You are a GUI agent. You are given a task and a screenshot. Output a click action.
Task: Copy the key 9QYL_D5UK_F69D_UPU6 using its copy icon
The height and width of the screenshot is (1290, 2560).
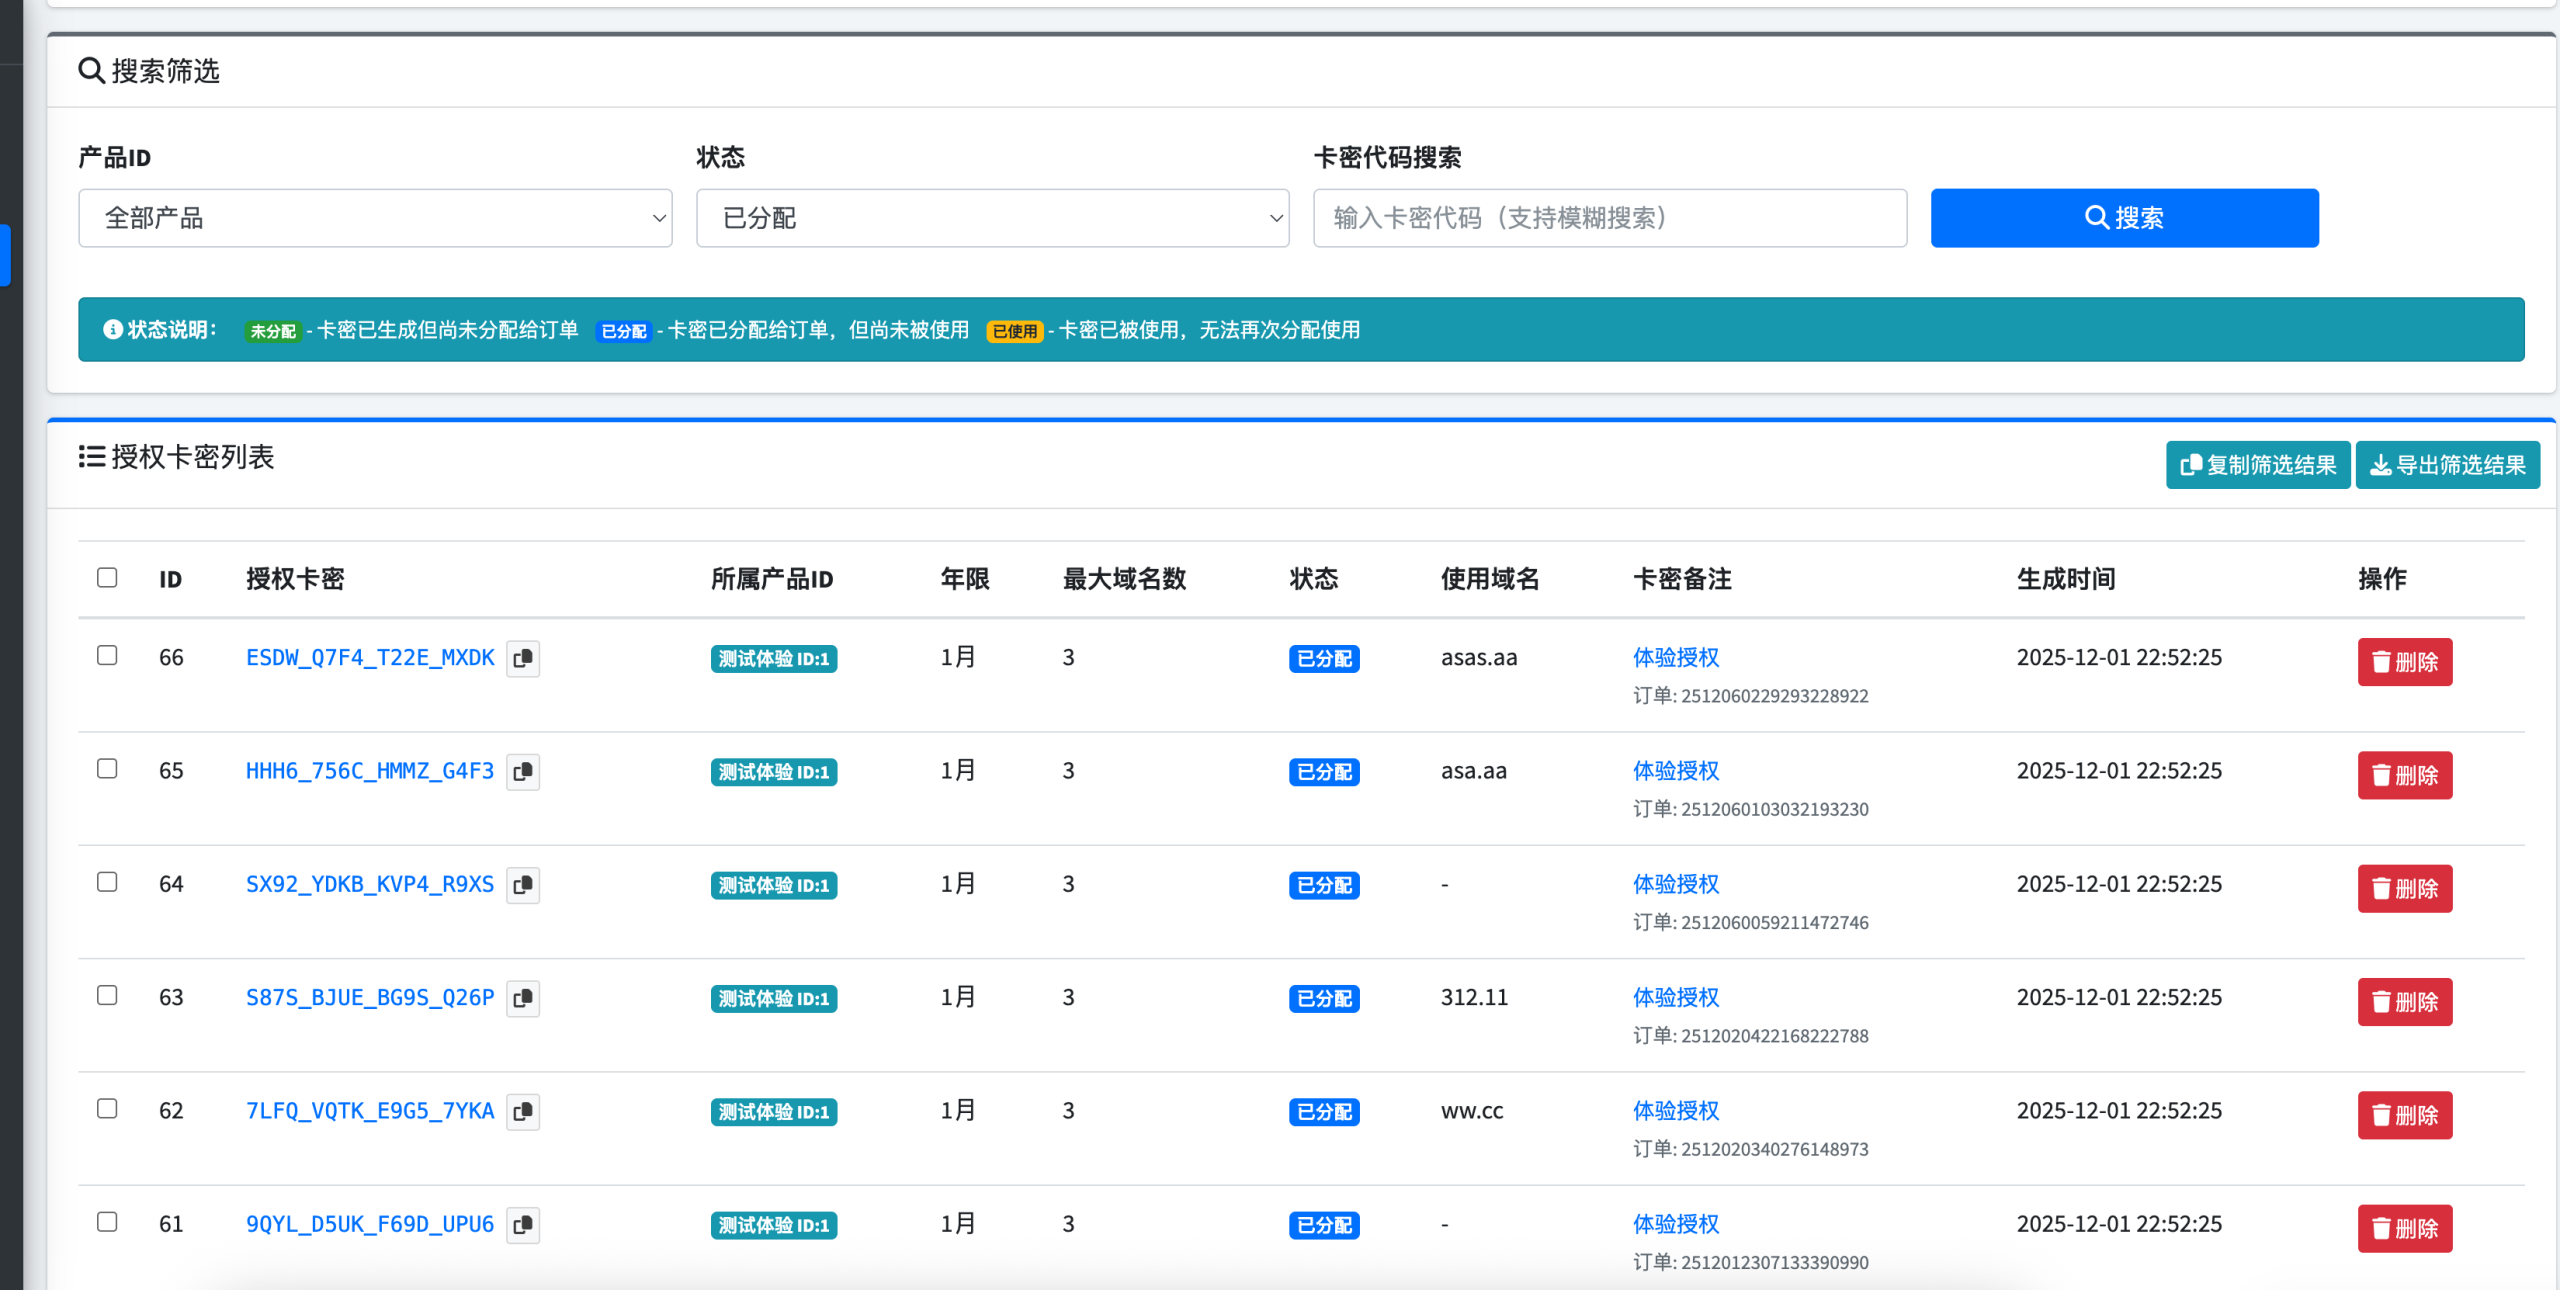pos(523,1226)
